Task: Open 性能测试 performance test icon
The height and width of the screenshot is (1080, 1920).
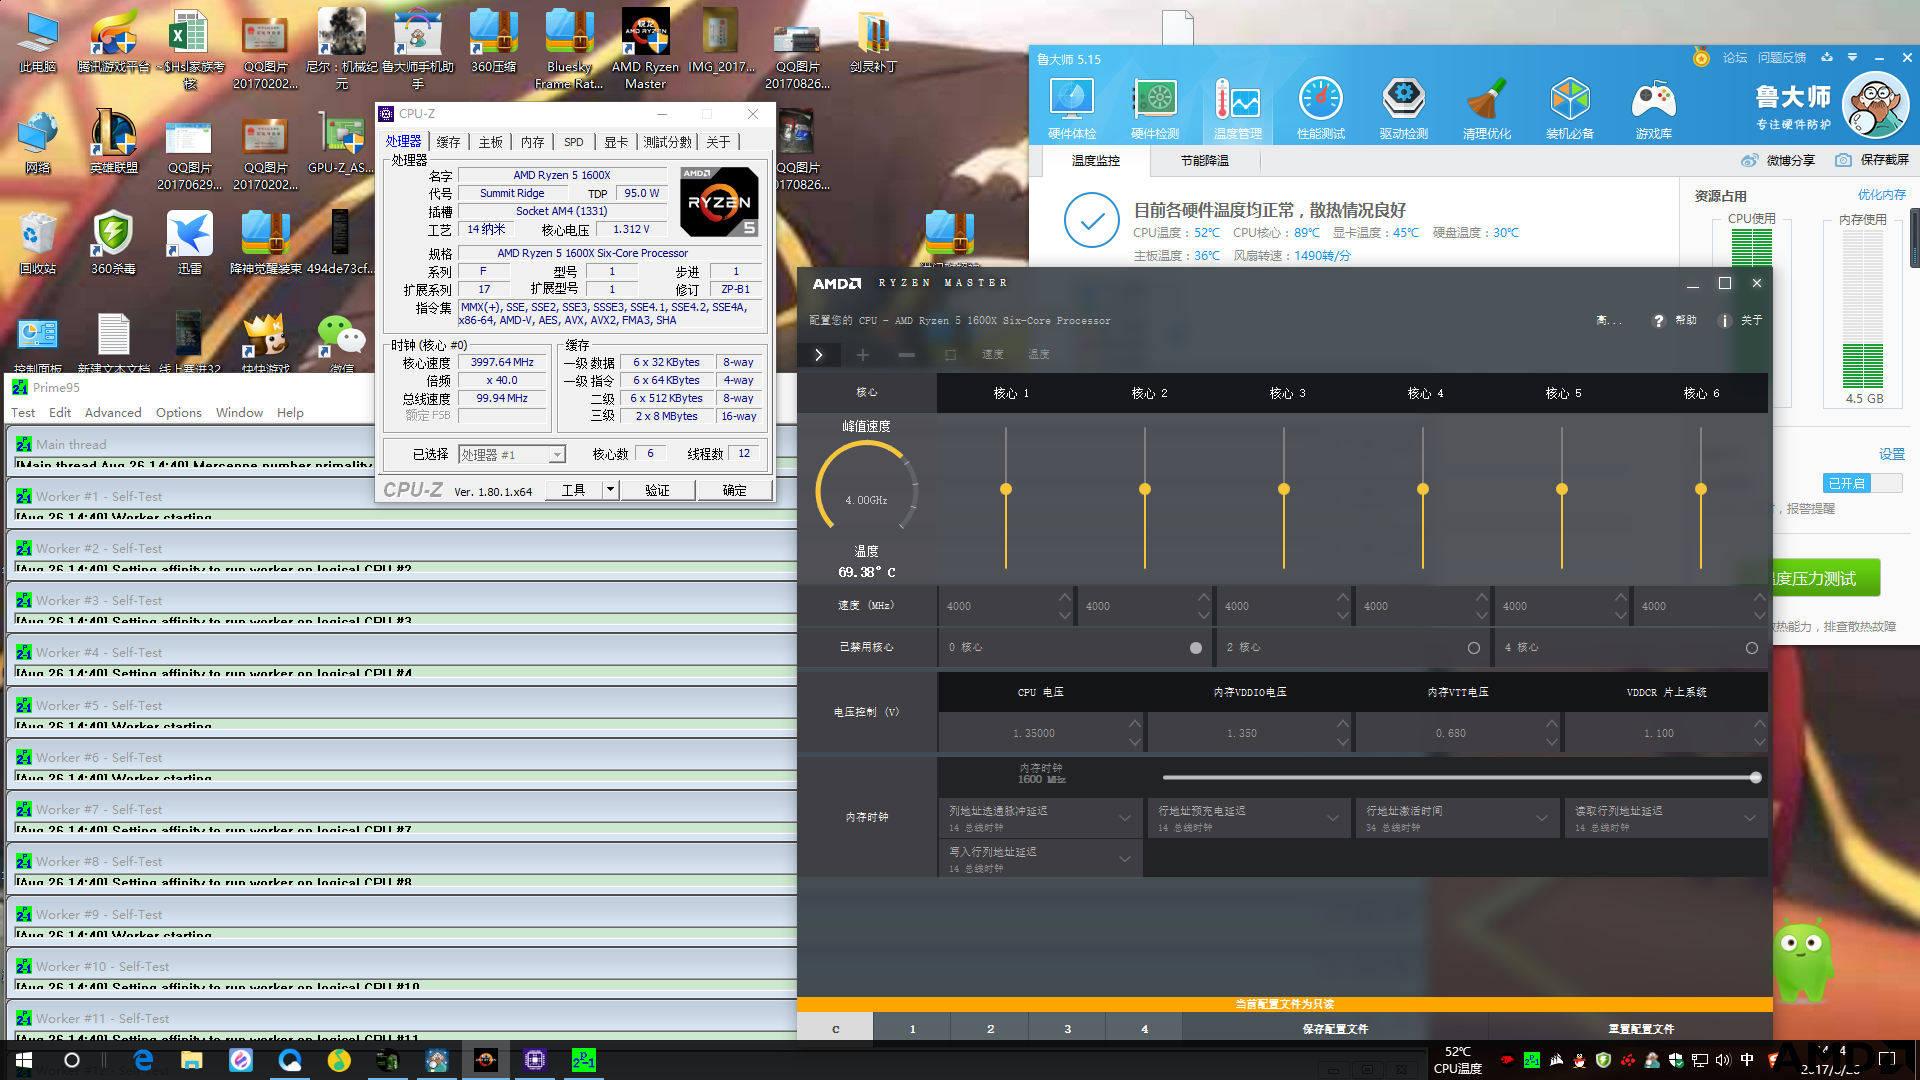Action: (x=1320, y=108)
